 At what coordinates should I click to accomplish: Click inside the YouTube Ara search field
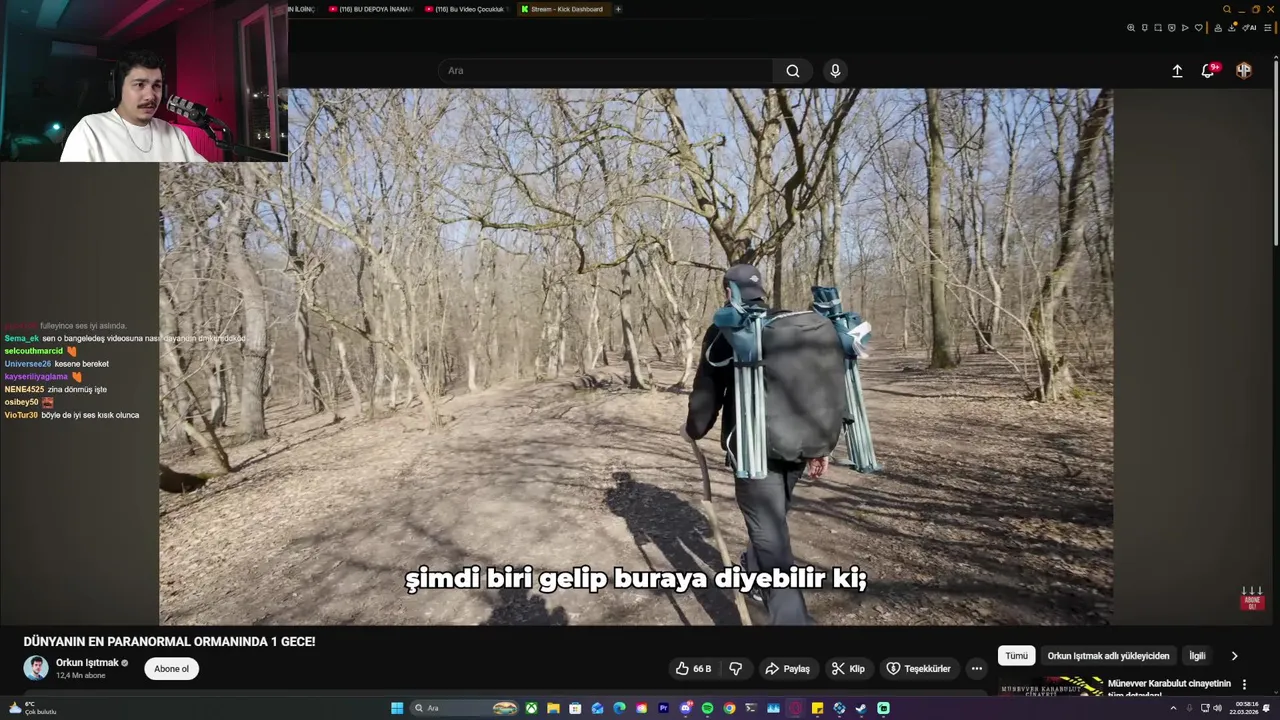point(605,71)
